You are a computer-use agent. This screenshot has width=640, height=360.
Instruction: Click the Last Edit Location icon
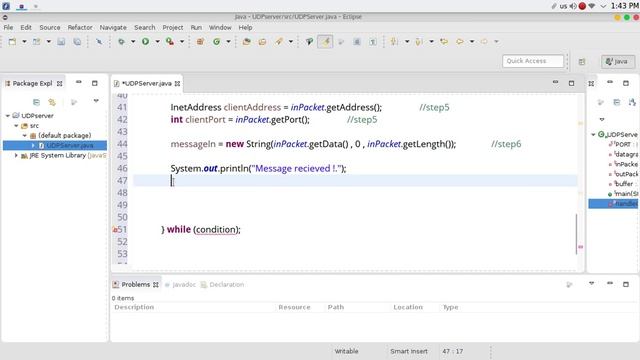(x=444, y=42)
